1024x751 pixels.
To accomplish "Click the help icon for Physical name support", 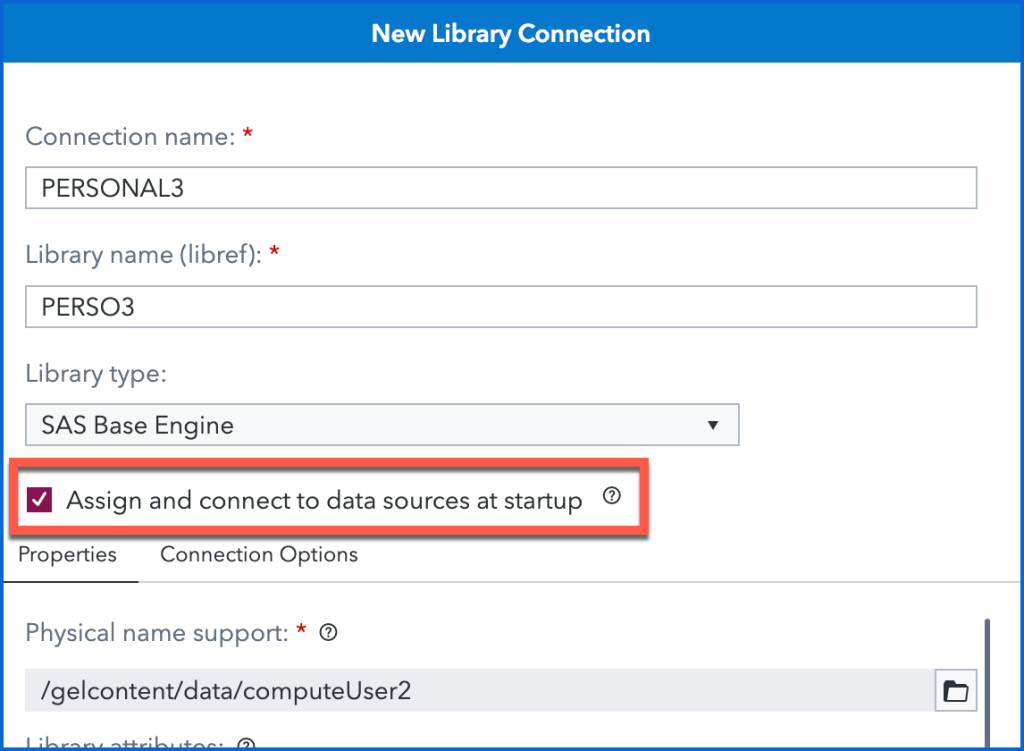I will (327, 632).
